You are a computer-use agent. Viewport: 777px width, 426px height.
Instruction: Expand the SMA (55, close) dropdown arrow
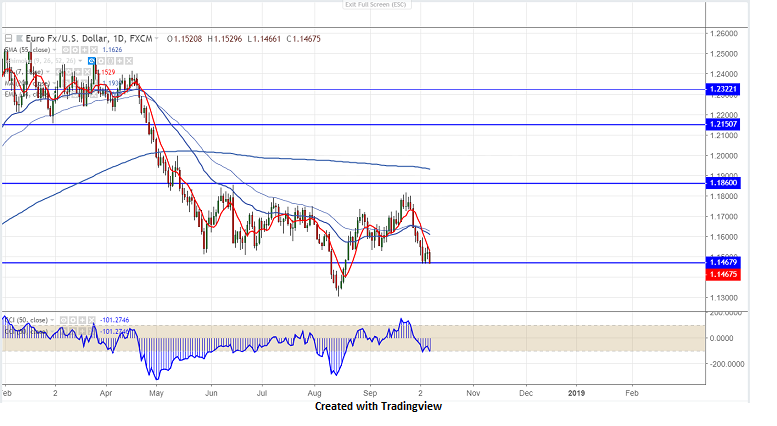click(55, 50)
